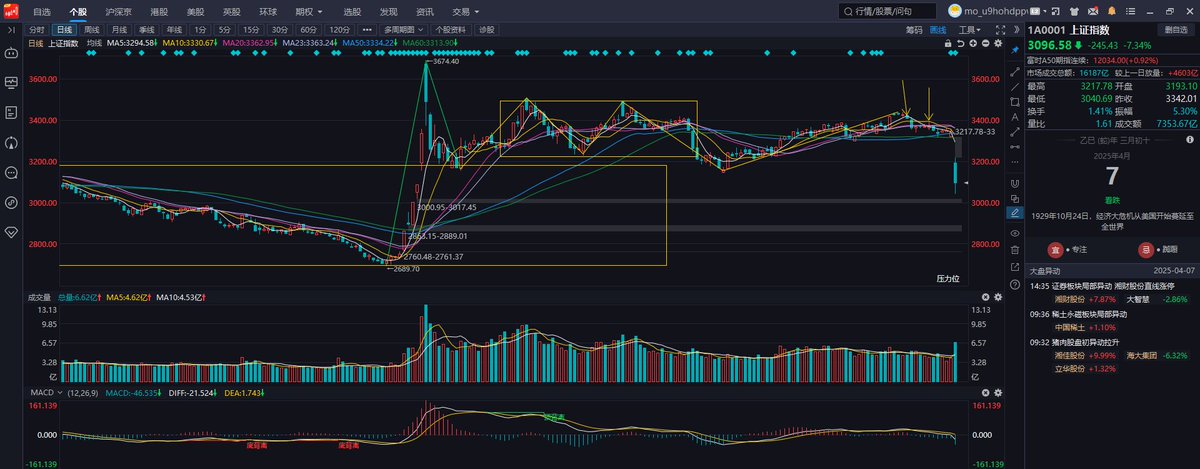
Task: Go to the 自选 watchlist tab
Action: pyautogui.click(x=42, y=10)
